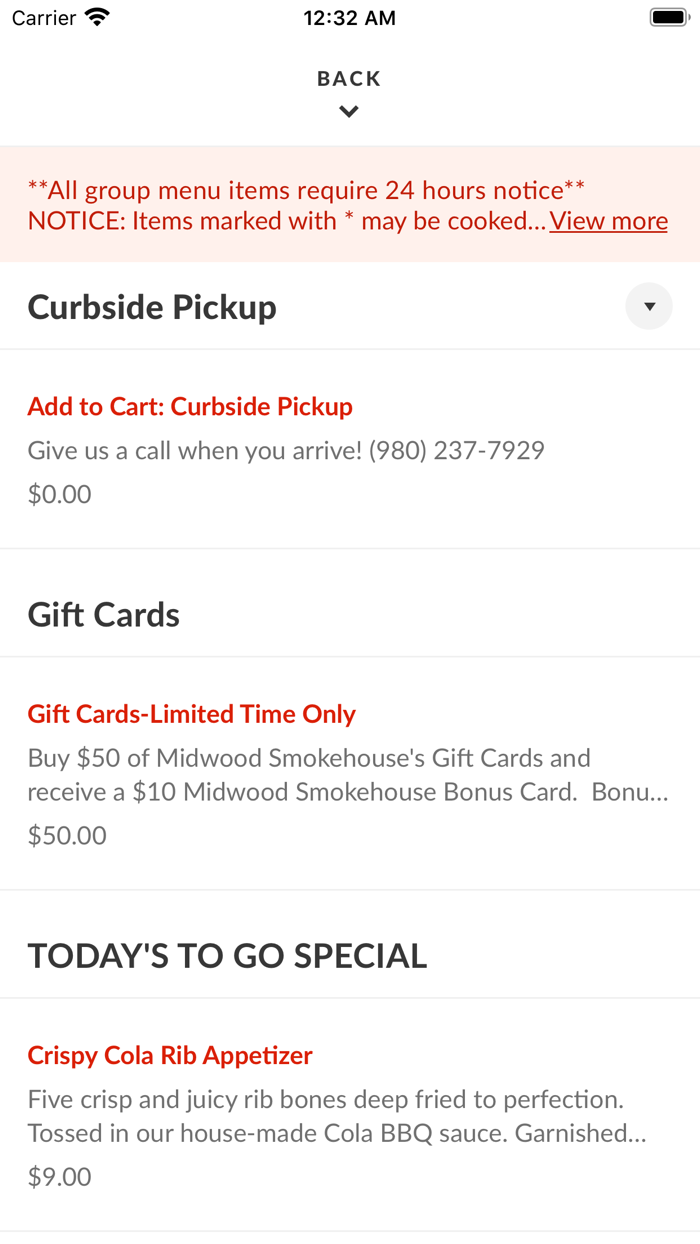Tap the gift card bonus description text
Screen dimensions: 700x1244
345,775
